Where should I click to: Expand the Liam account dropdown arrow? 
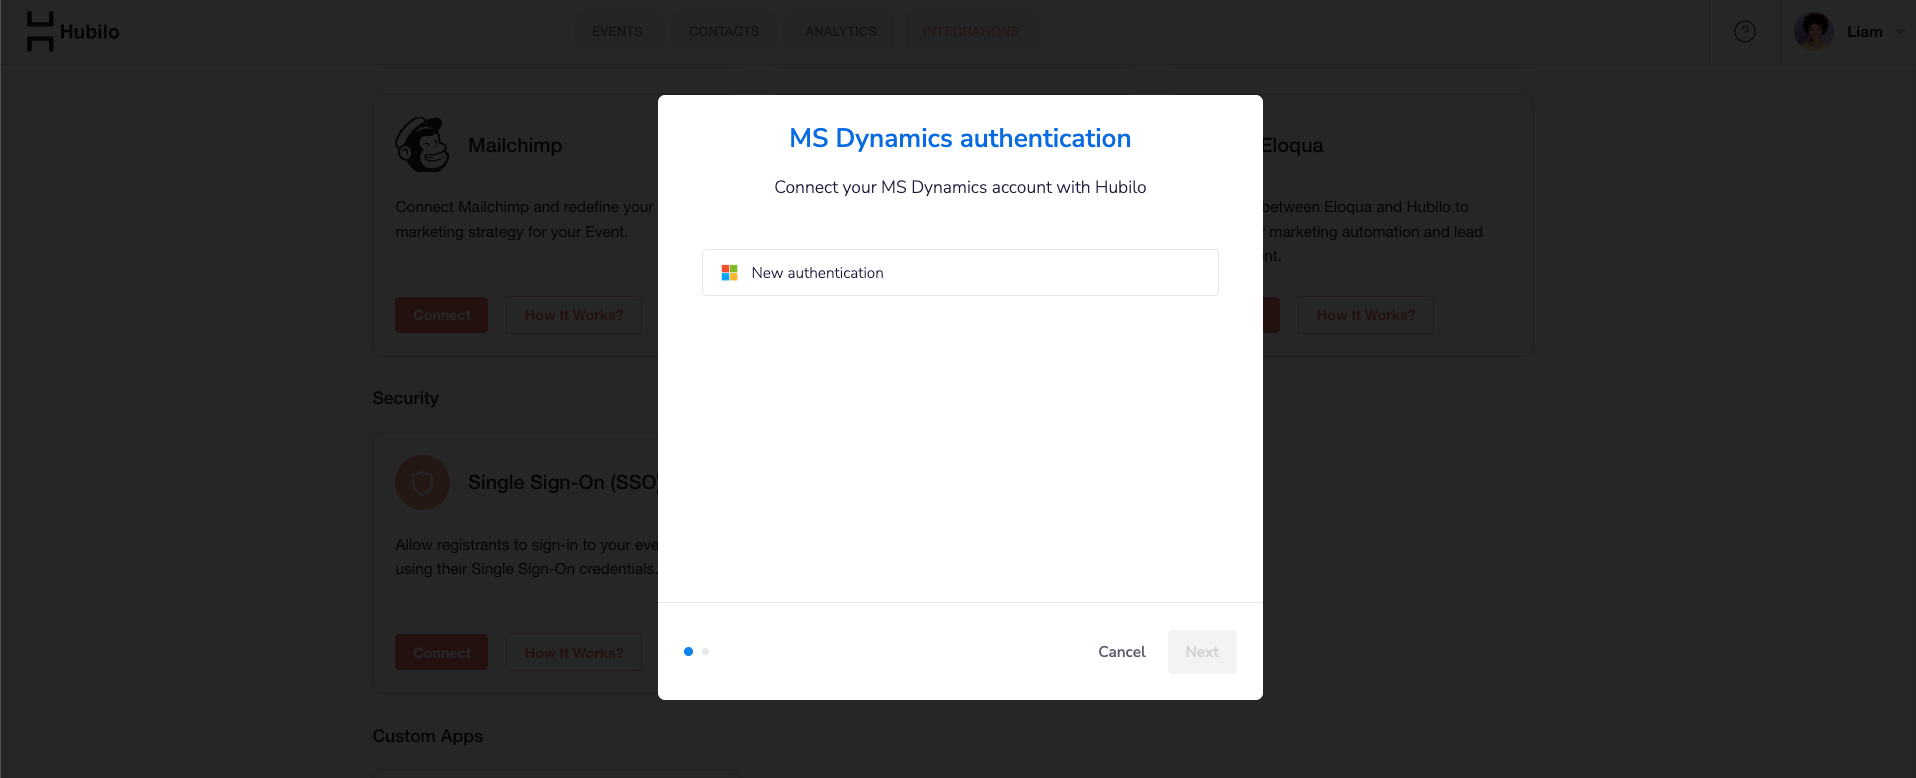click(1900, 32)
